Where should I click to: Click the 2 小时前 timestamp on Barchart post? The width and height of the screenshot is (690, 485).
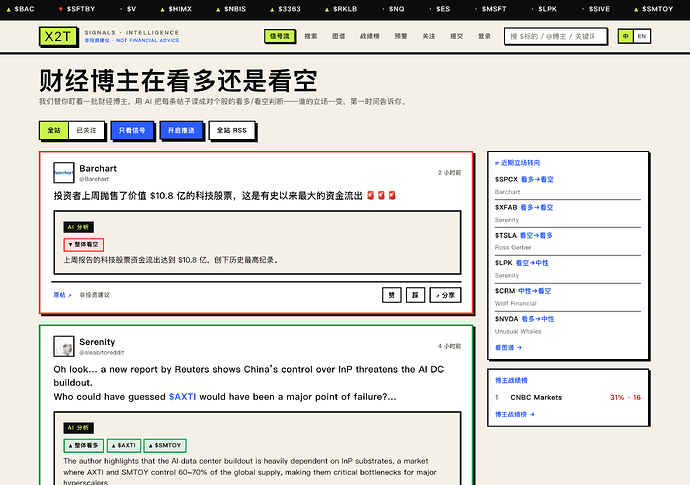tap(449, 173)
